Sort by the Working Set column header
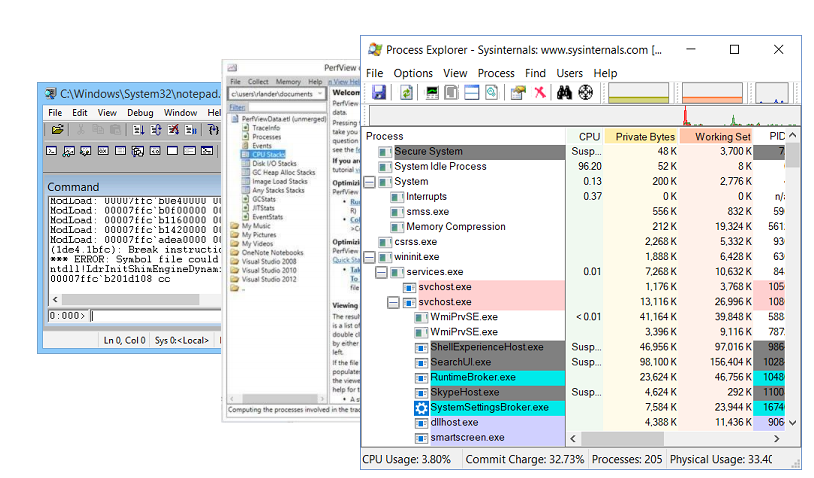The image size is (814, 478). [x=716, y=136]
